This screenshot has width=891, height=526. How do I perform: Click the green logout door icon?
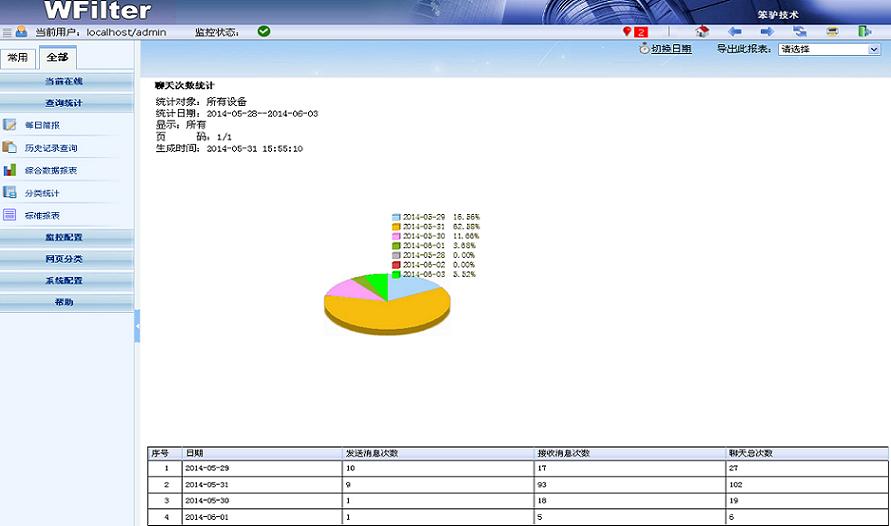coord(864,32)
